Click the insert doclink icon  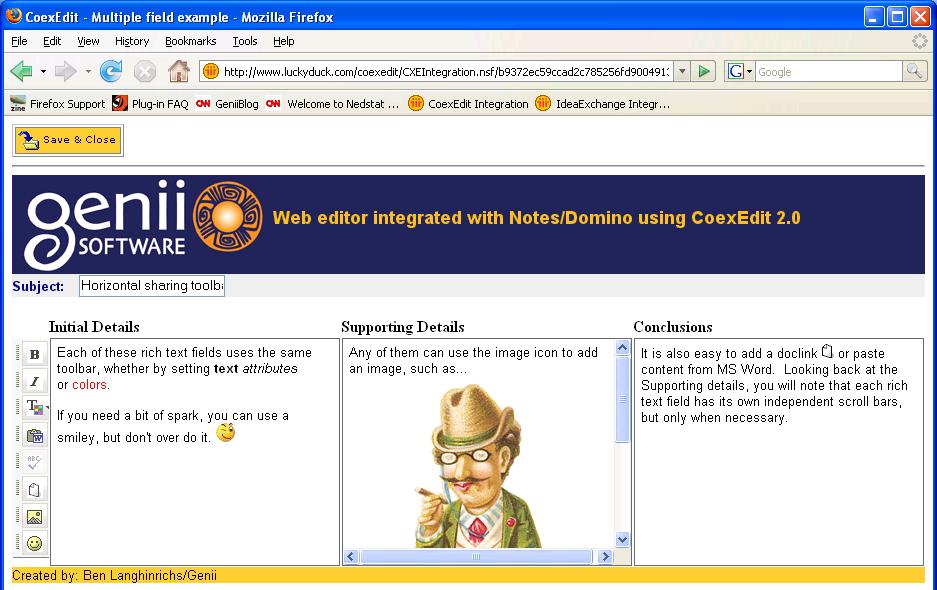[x=35, y=490]
